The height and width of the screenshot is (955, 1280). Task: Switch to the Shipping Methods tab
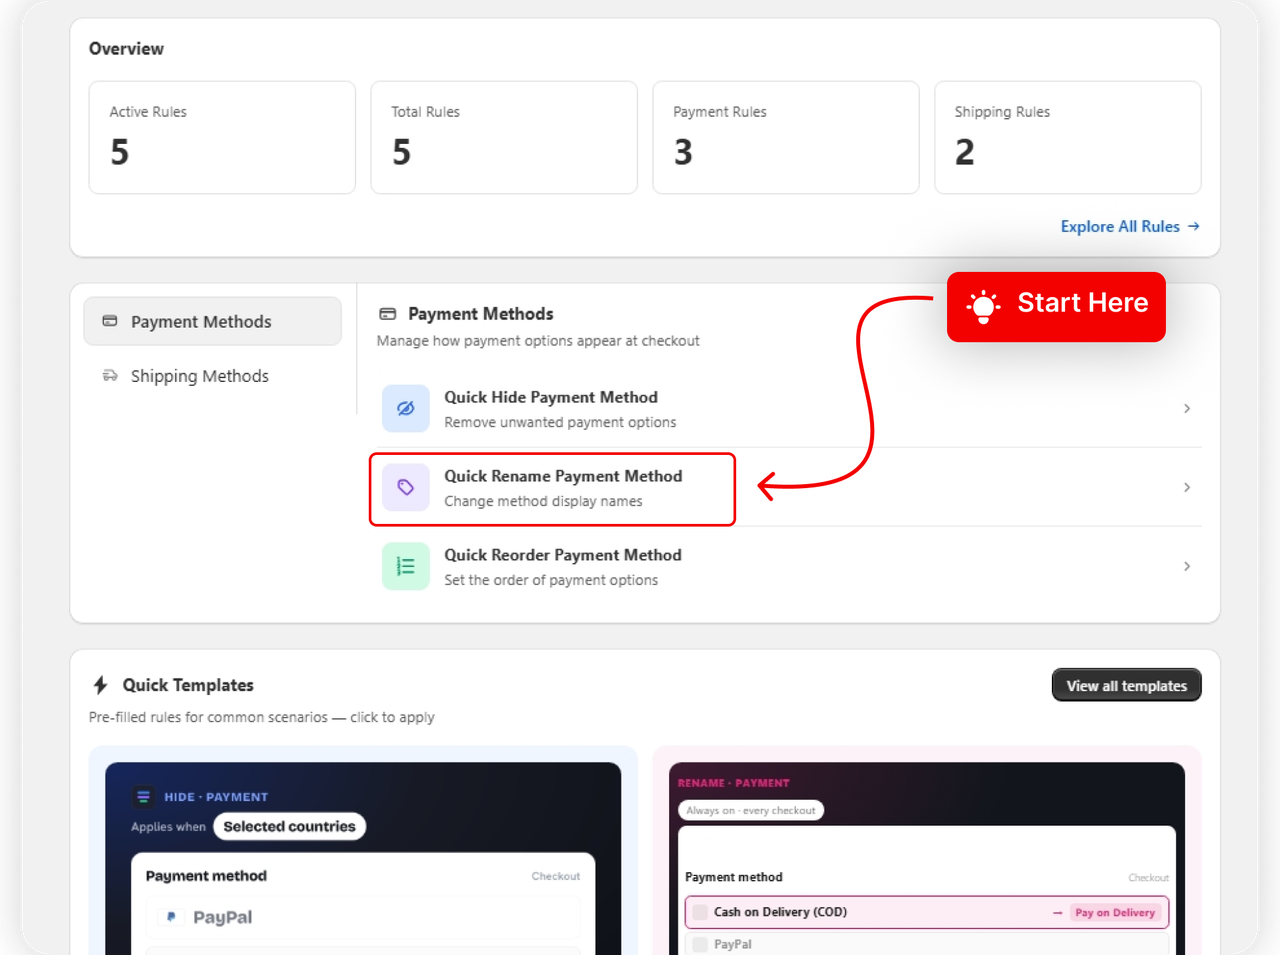212,376
